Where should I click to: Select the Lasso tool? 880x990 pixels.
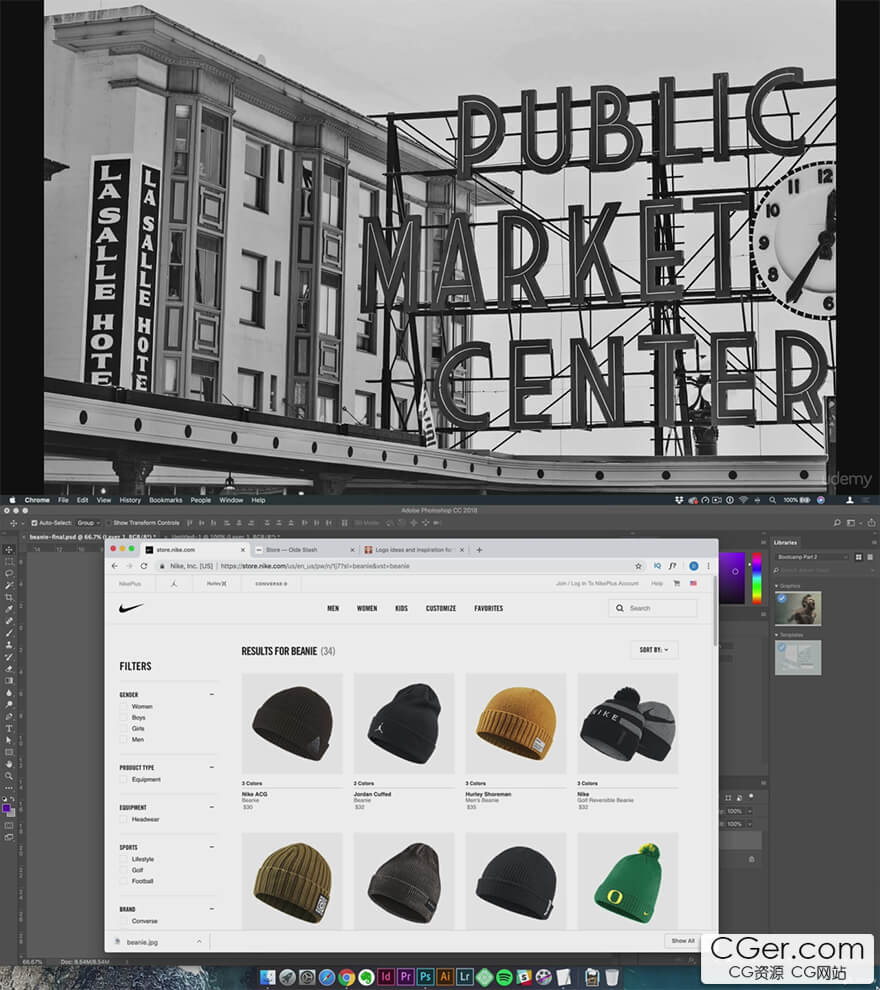coord(9,573)
